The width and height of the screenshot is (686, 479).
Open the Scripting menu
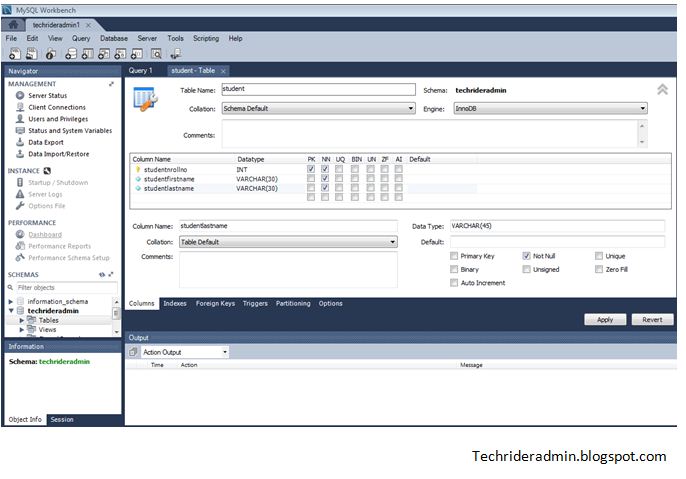point(206,38)
